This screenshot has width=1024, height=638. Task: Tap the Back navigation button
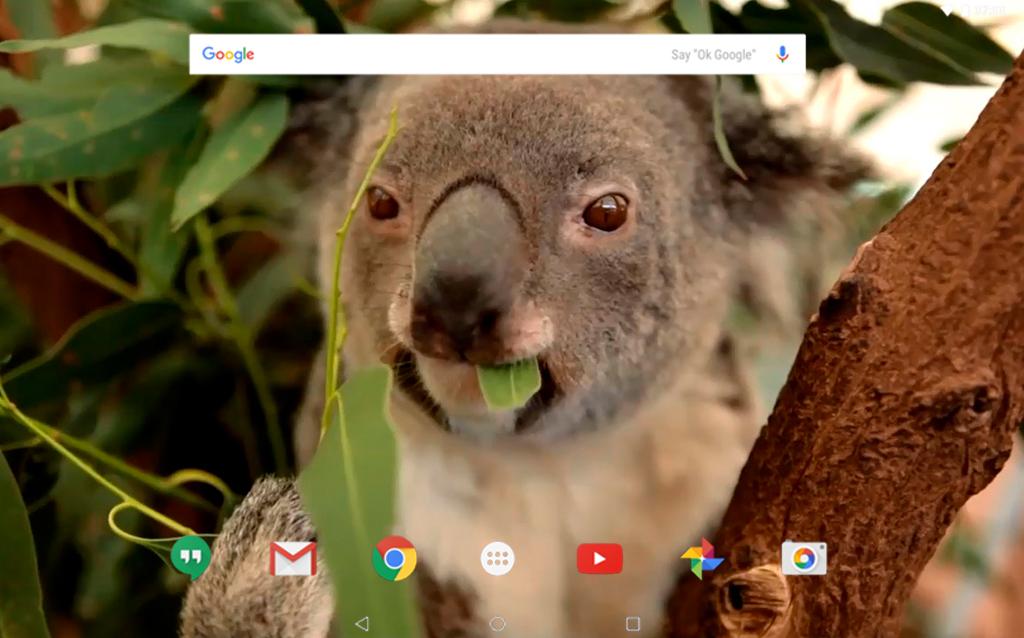(362, 624)
